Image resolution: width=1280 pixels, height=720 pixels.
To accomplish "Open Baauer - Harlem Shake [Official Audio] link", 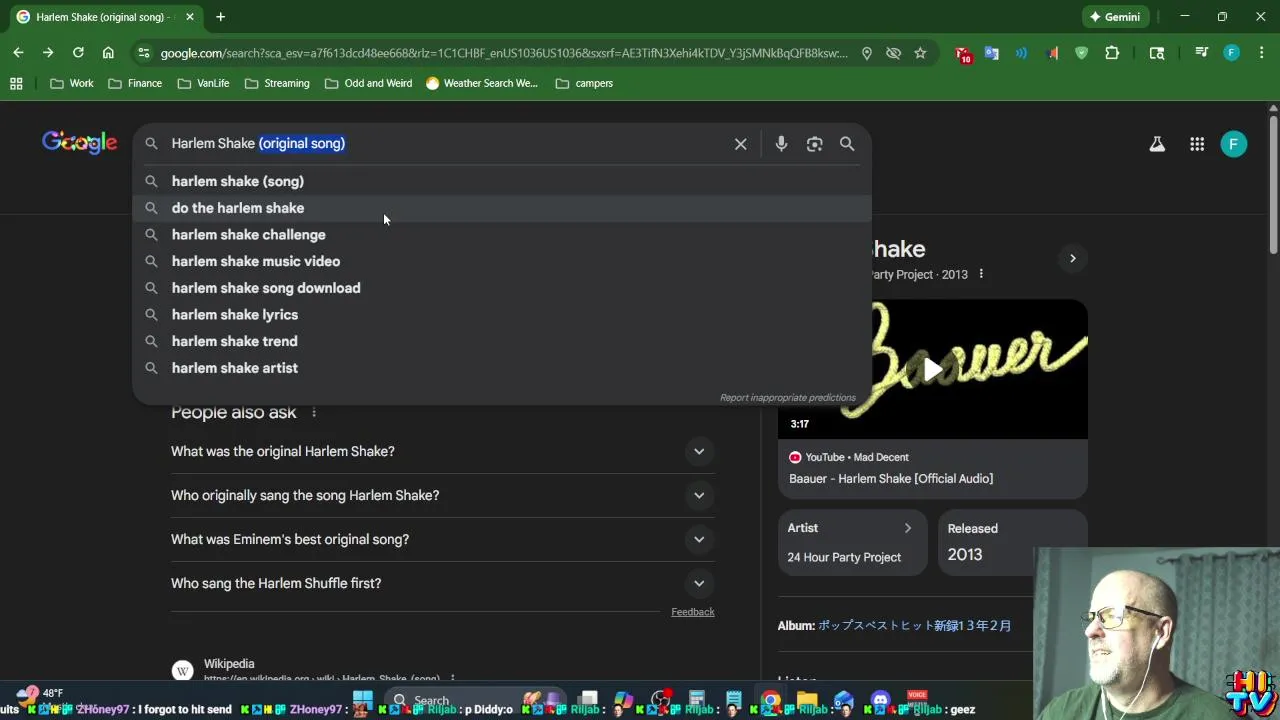I will 891,479.
